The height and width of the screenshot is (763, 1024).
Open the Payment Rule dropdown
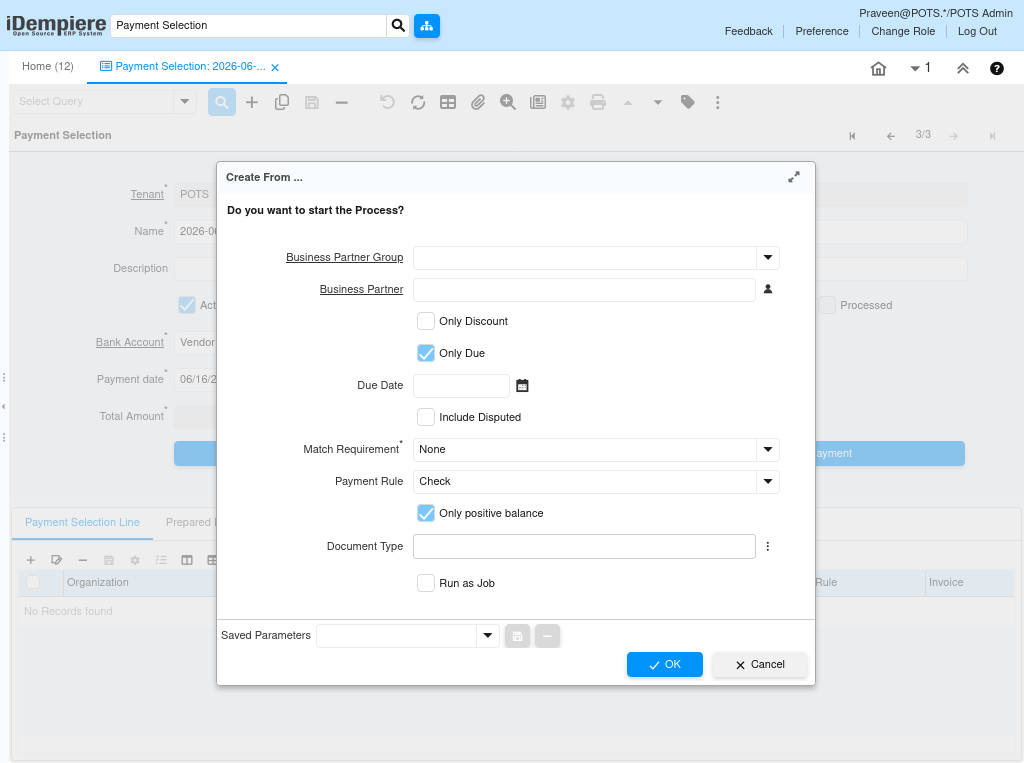pyautogui.click(x=768, y=482)
